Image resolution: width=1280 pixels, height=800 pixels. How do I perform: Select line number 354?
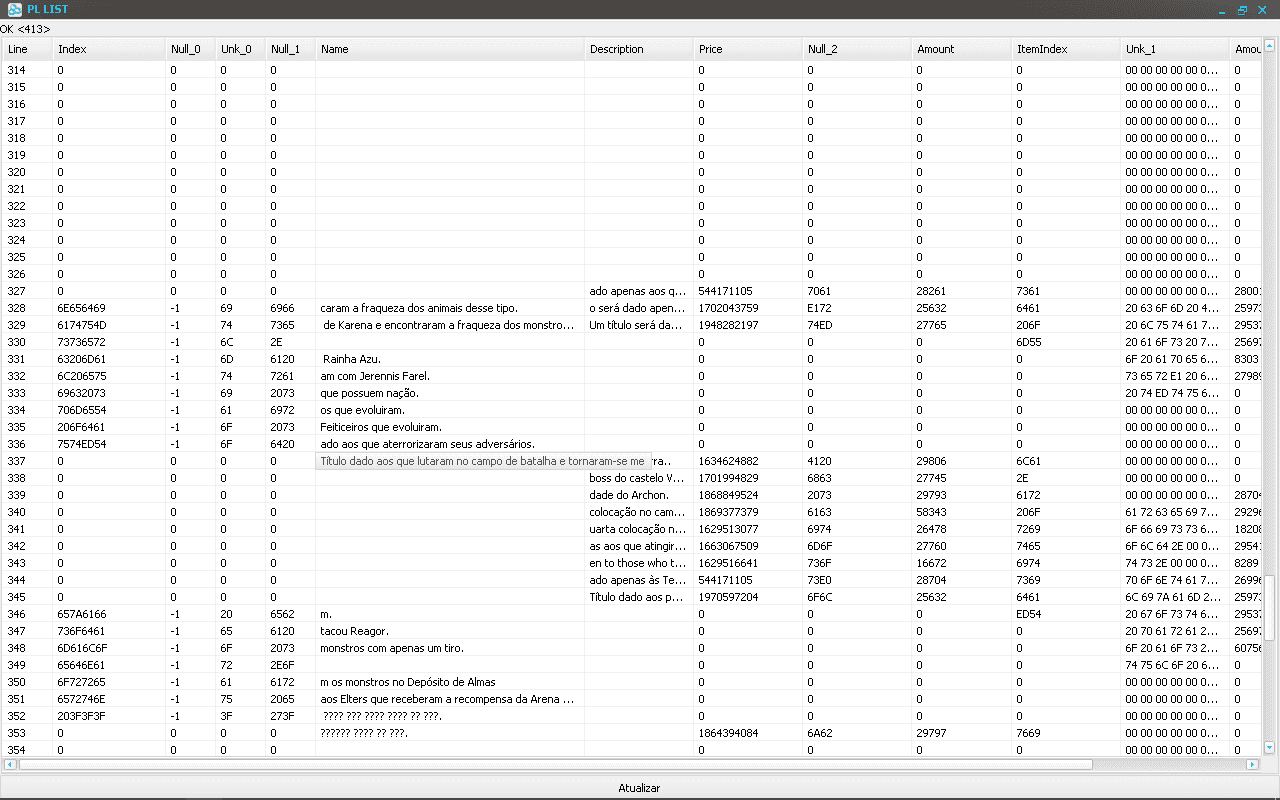pos(27,750)
